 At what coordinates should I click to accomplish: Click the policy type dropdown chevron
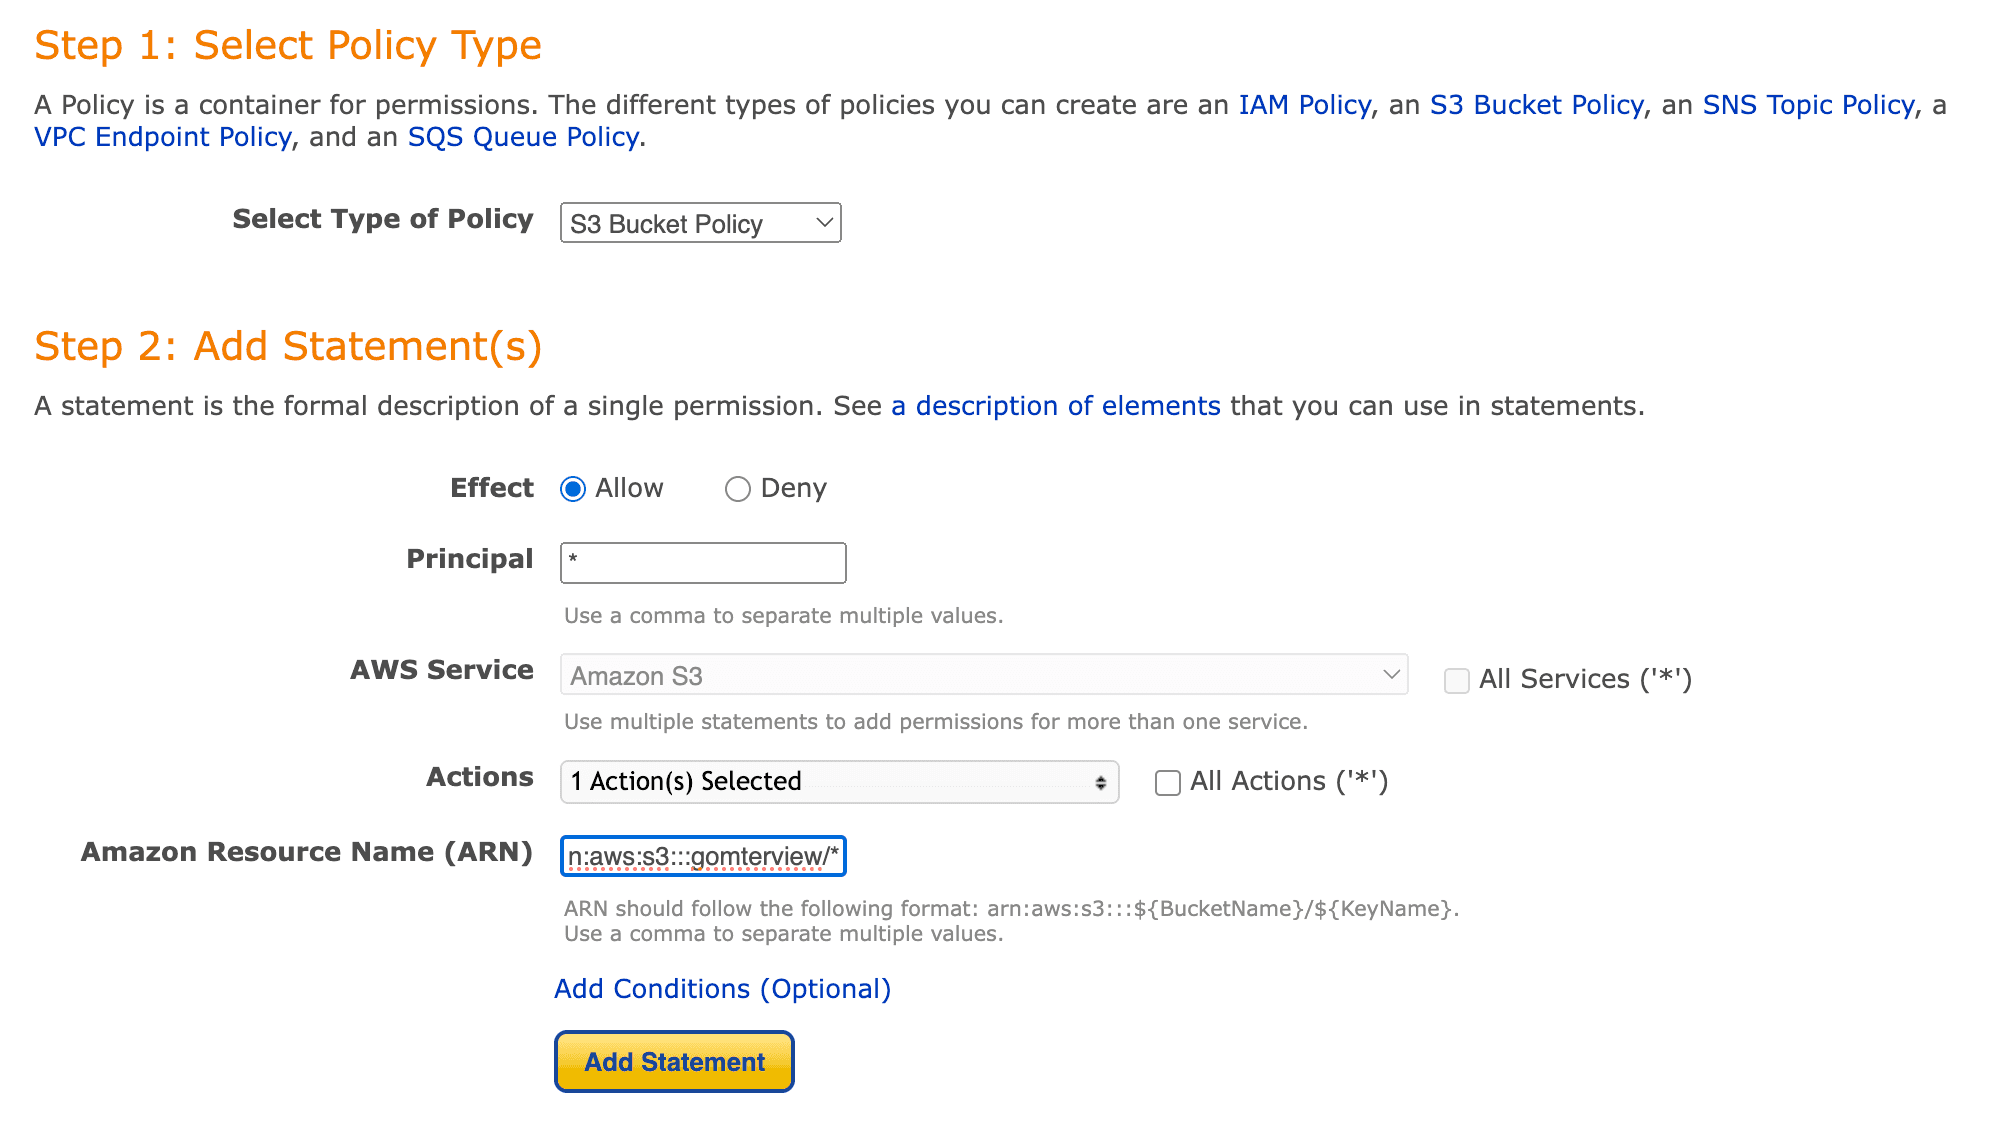(x=824, y=223)
